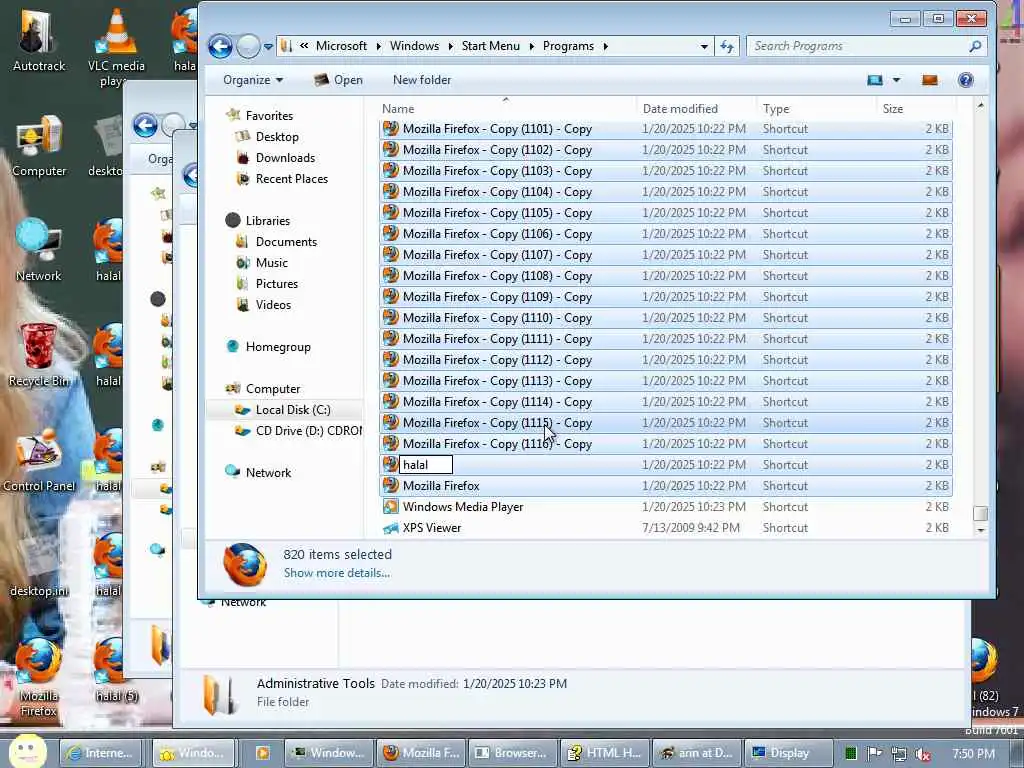Select Mozilla Firefox - Copy (1108) - Copy file
The height and width of the screenshot is (768, 1024).
(665, 276)
